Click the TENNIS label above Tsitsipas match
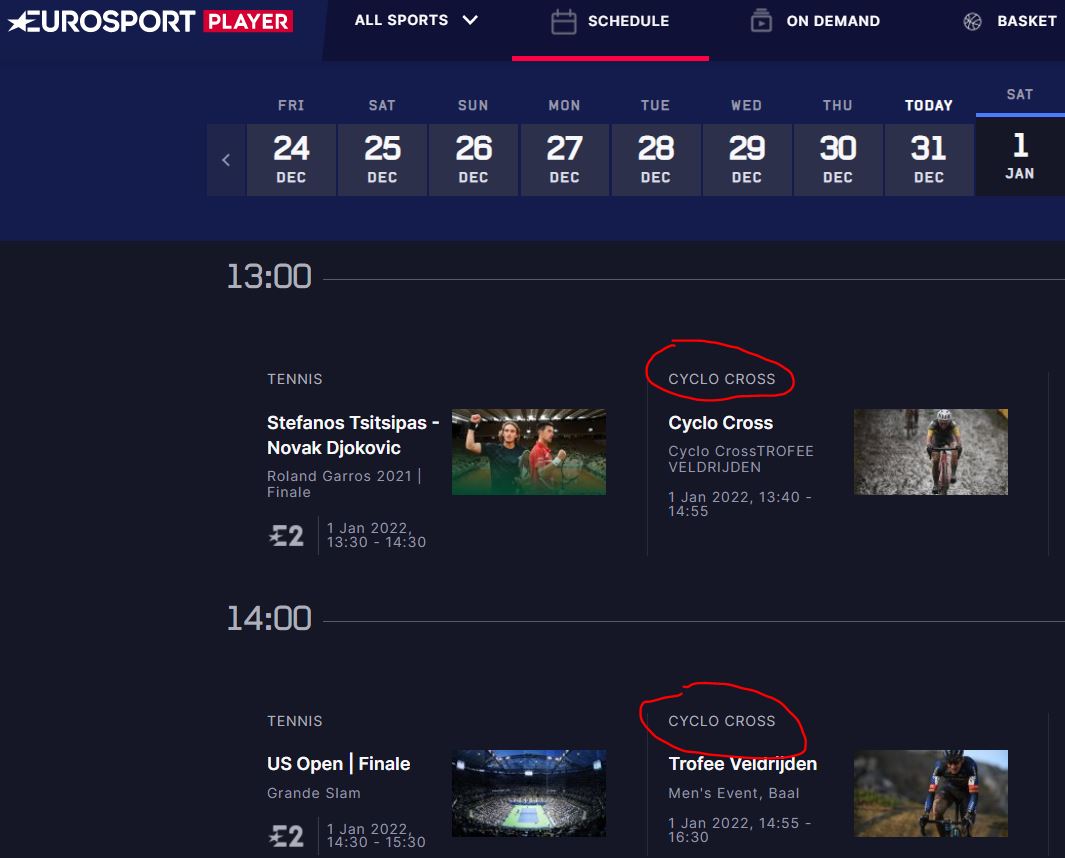Screen dimensions: 1065x858 (x=295, y=379)
